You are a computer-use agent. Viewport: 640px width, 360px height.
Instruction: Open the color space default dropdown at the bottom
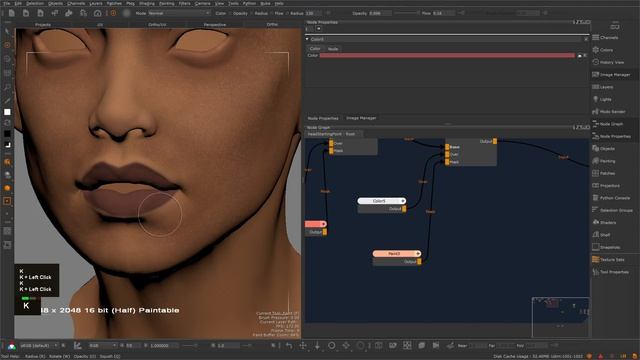pyautogui.click(x=39, y=345)
